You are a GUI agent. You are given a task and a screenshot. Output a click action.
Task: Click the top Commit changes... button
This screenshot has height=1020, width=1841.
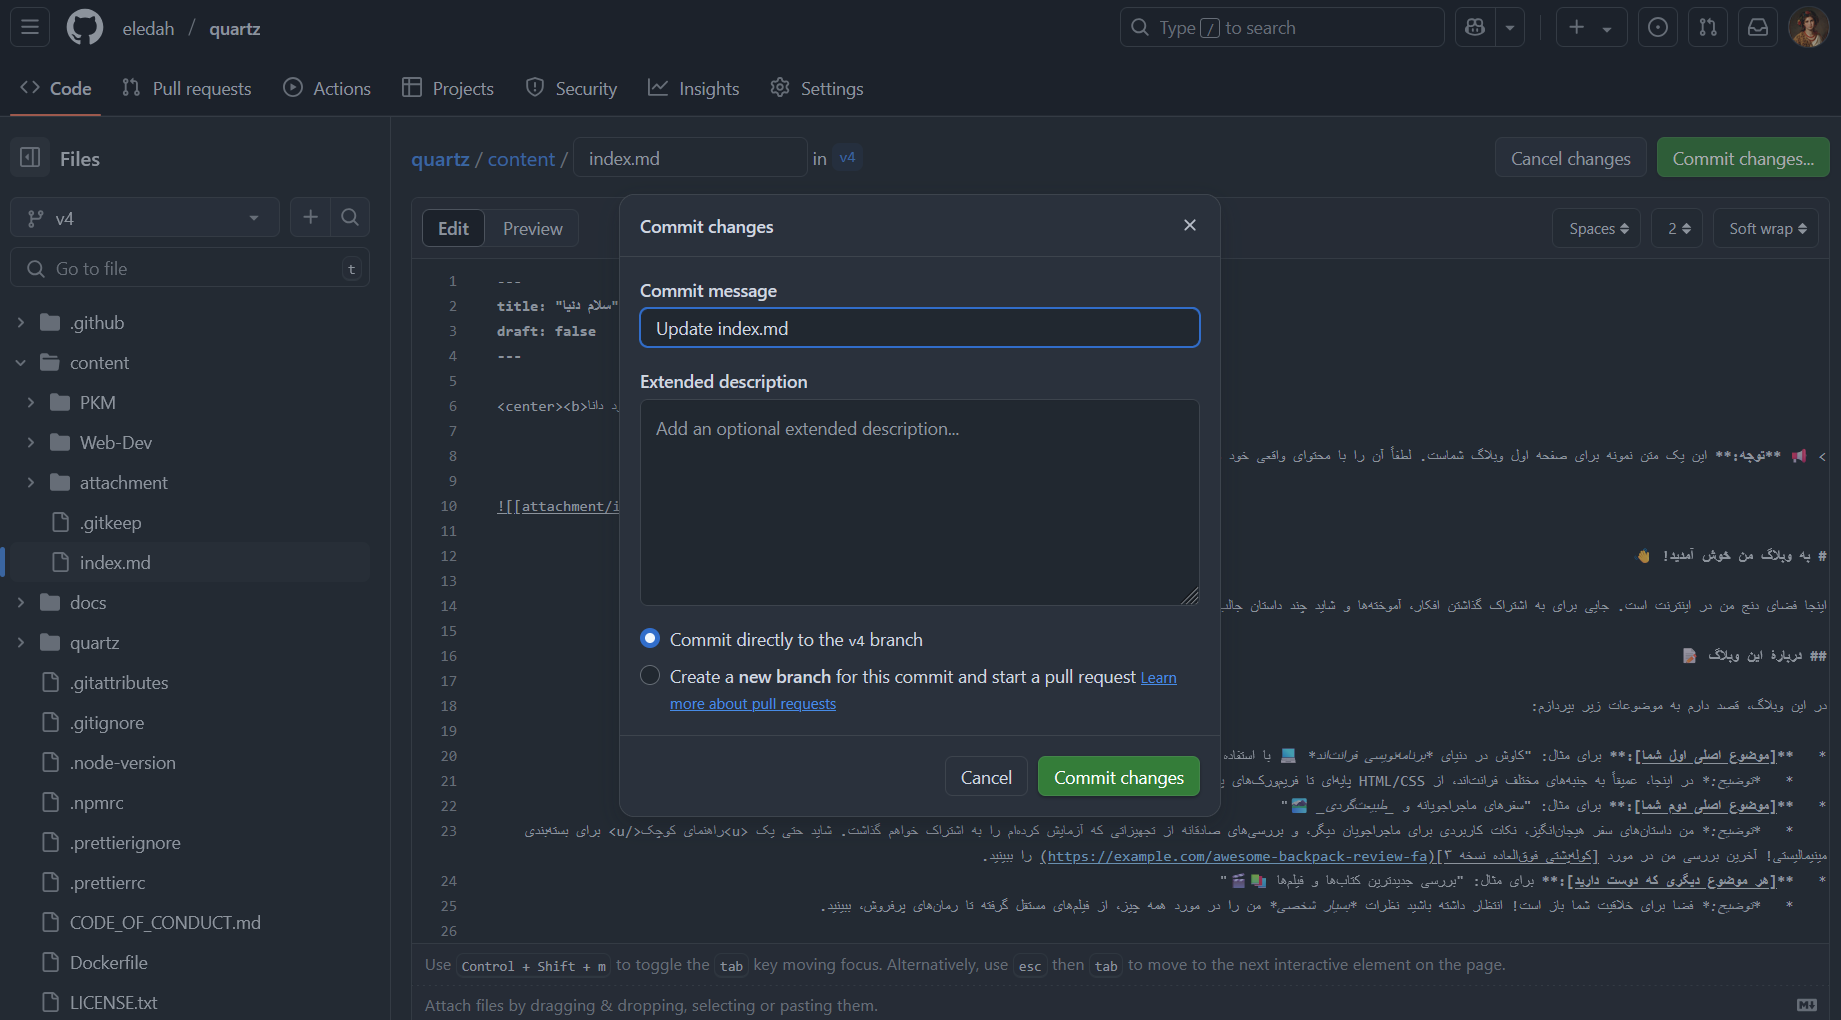click(x=1743, y=158)
